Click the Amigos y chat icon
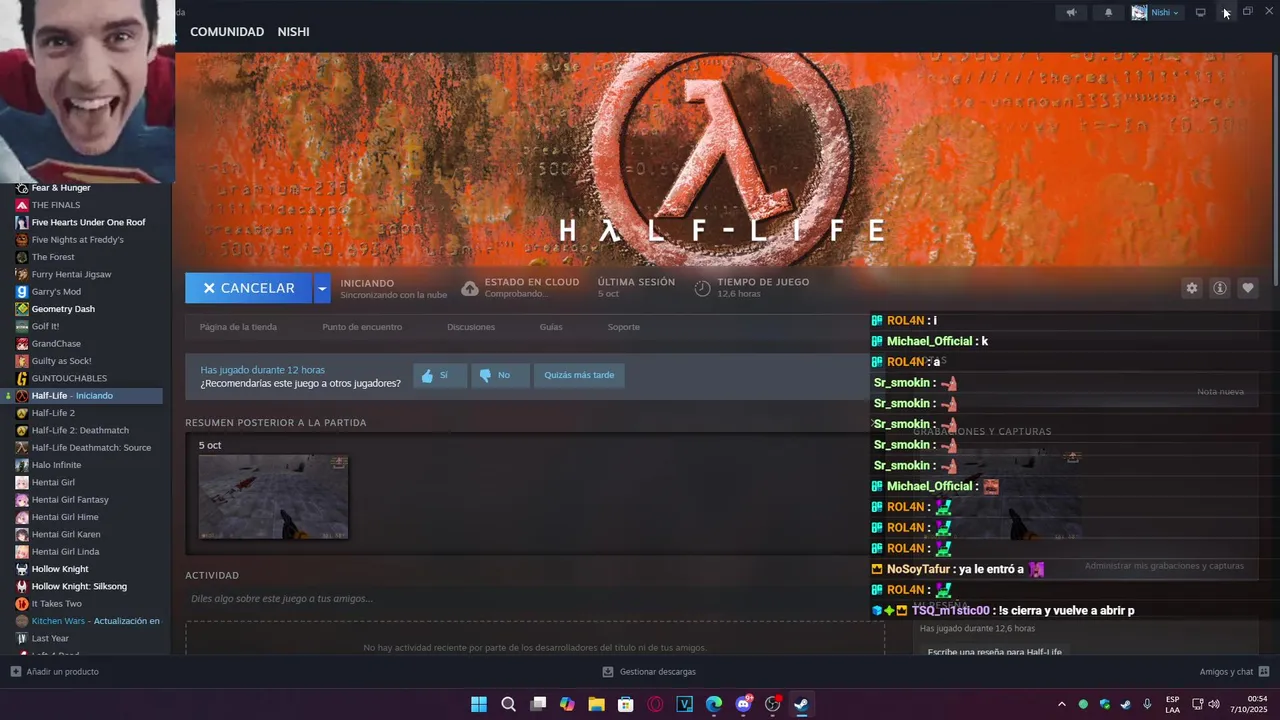 pyautogui.click(x=1264, y=672)
